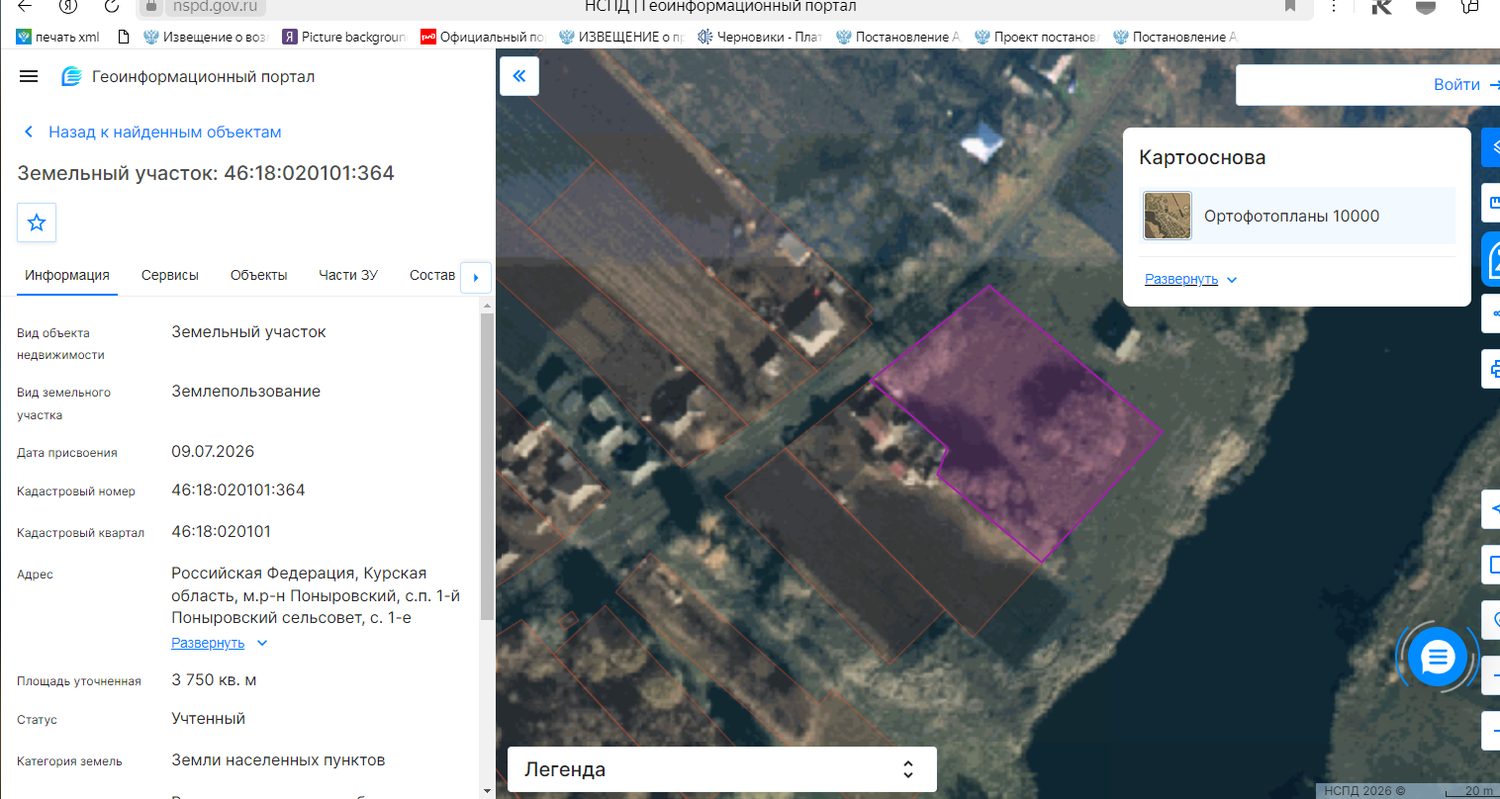Open the Проект постанов bookmark
Viewport: 1500px width, 799px height.
pyautogui.click(x=1035, y=37)
